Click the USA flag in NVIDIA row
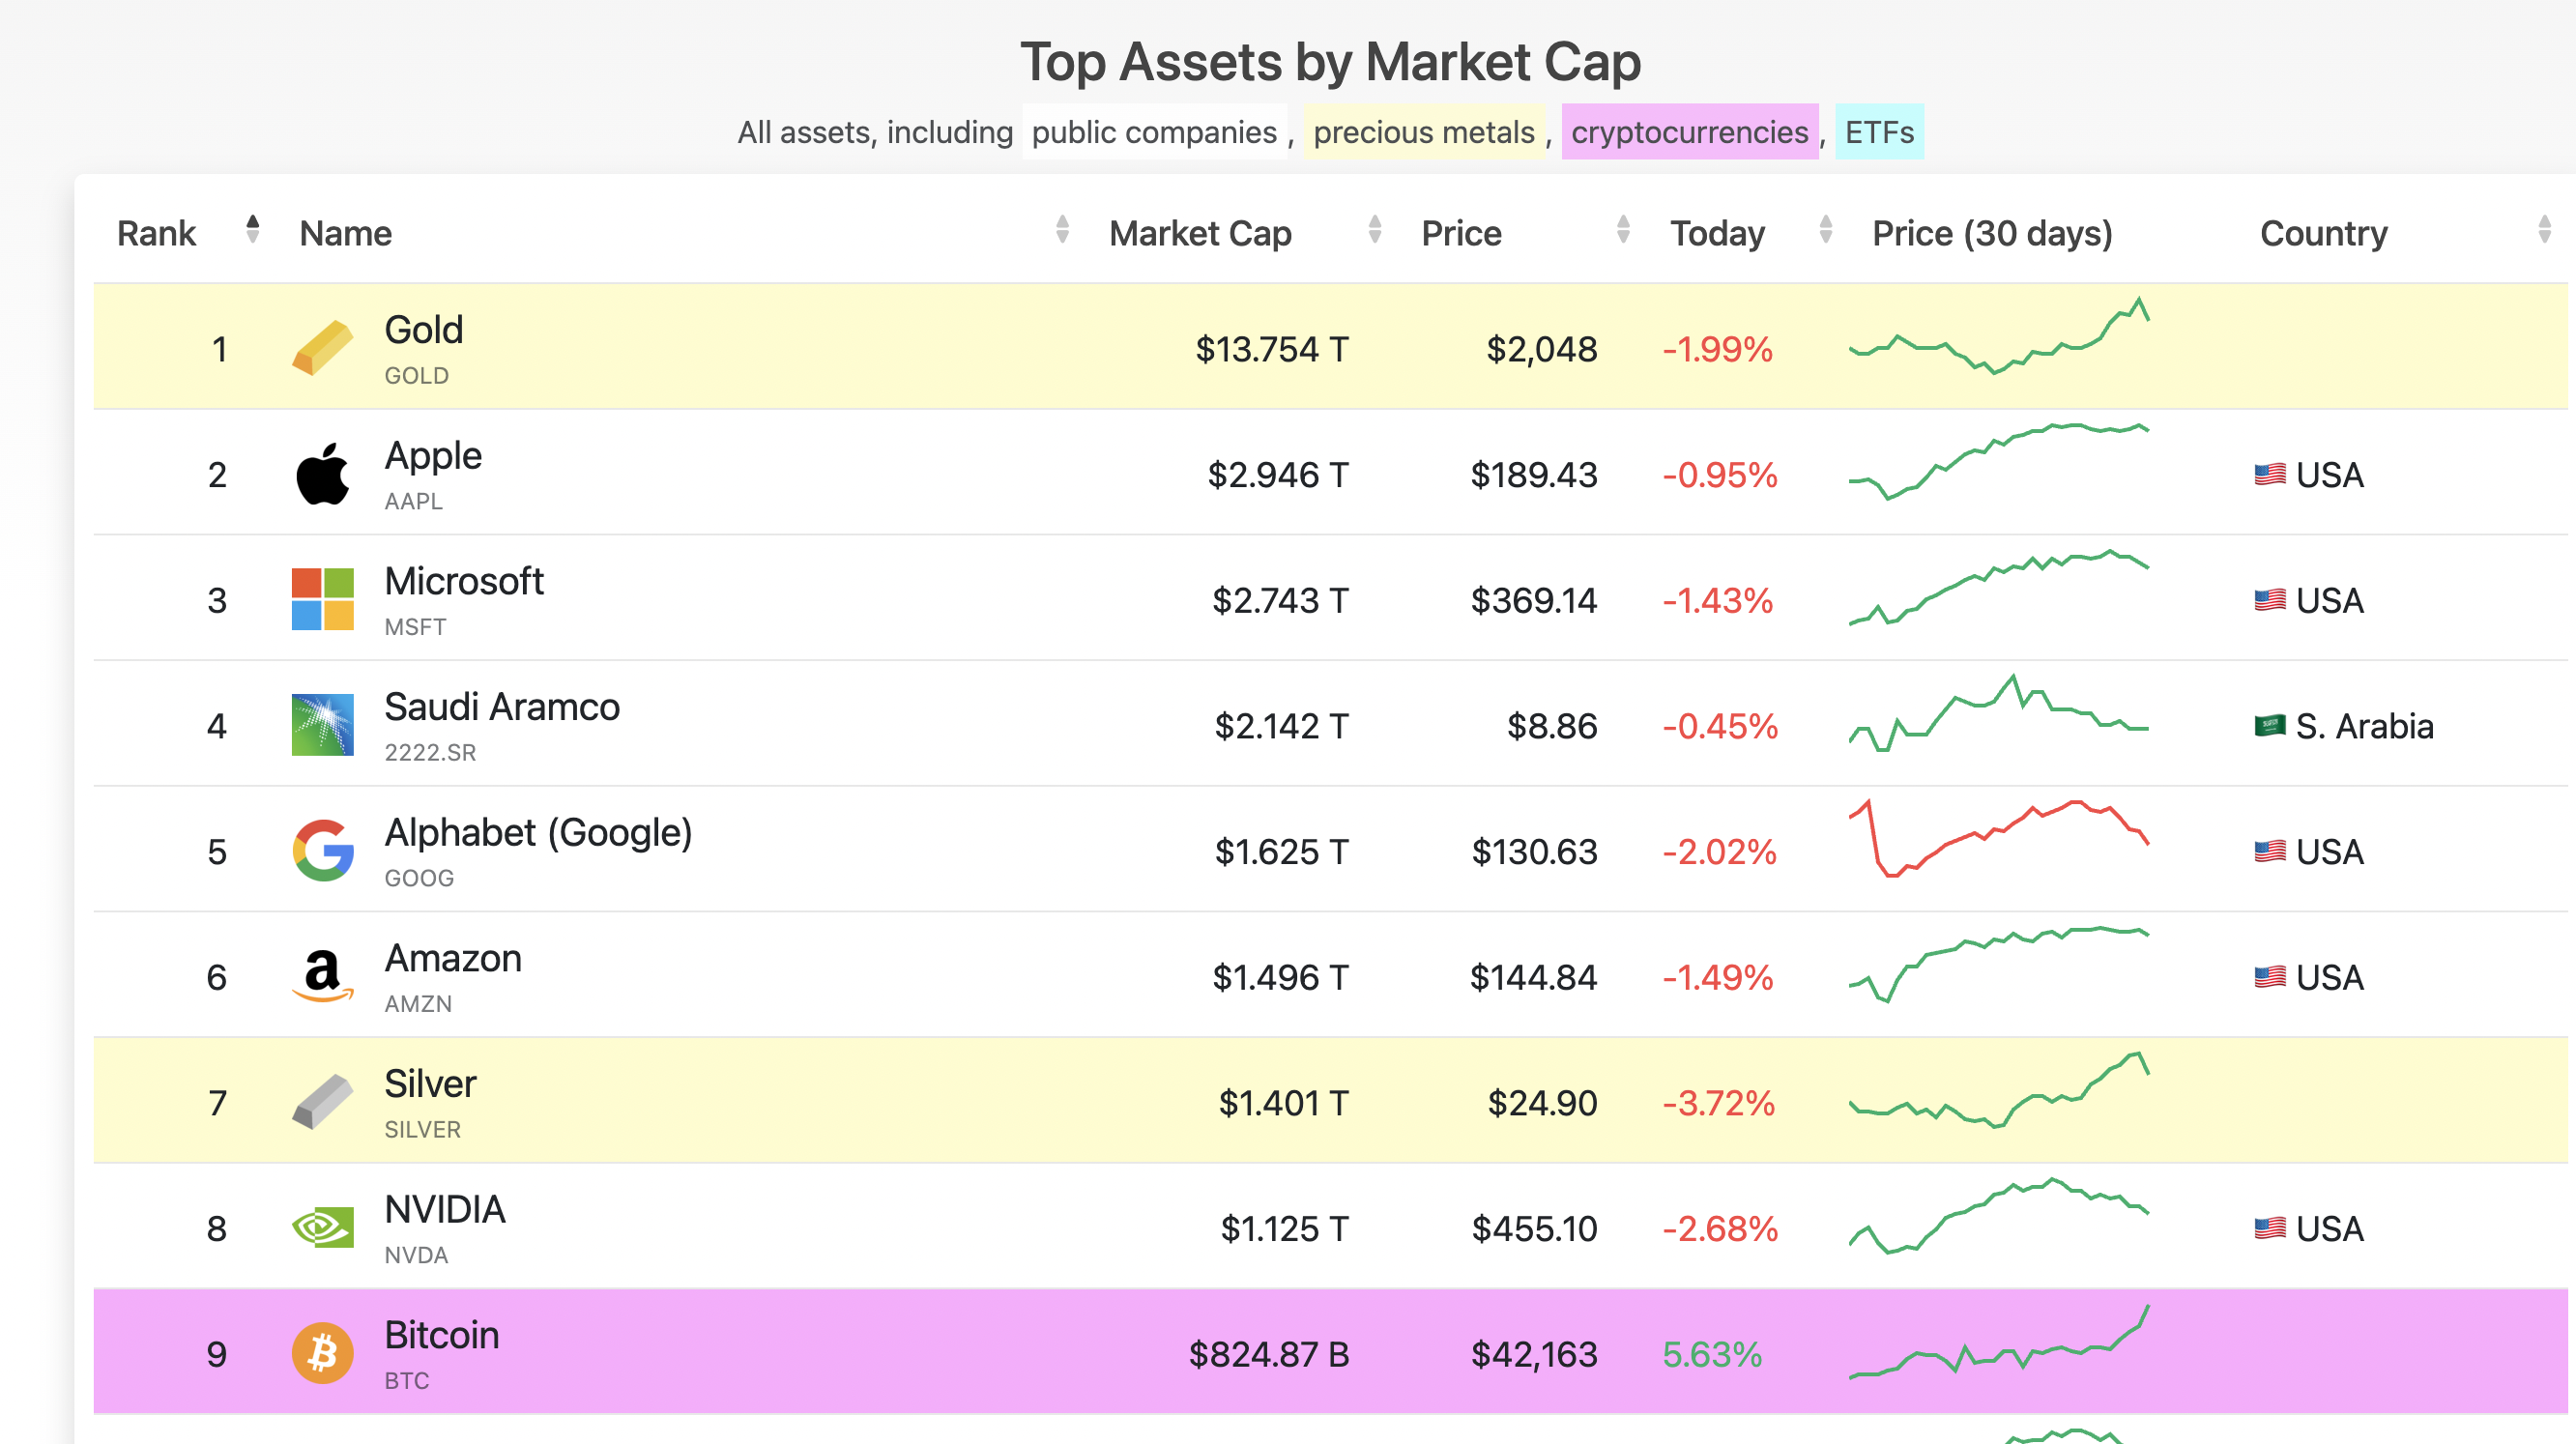The width and height of the screenshot is (2576, 1444). click(2269, 1228)
